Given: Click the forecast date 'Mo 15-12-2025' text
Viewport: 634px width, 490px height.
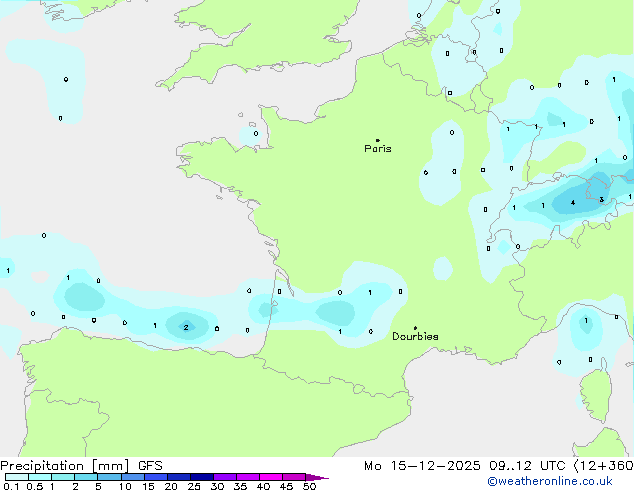Looking at the screenshot, I should tap(422, 466).
